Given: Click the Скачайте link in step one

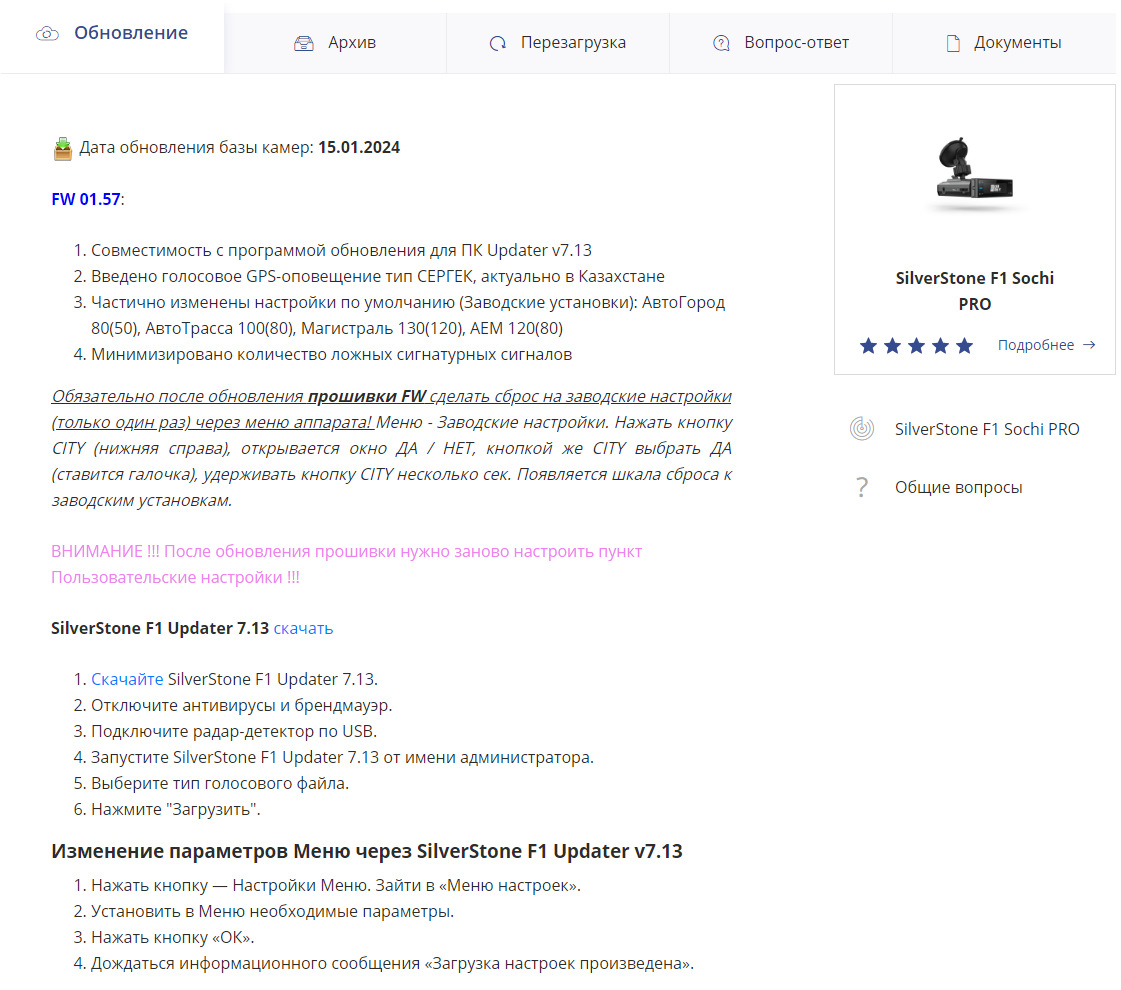Looking at the screenshot, I should pos(127,679).
